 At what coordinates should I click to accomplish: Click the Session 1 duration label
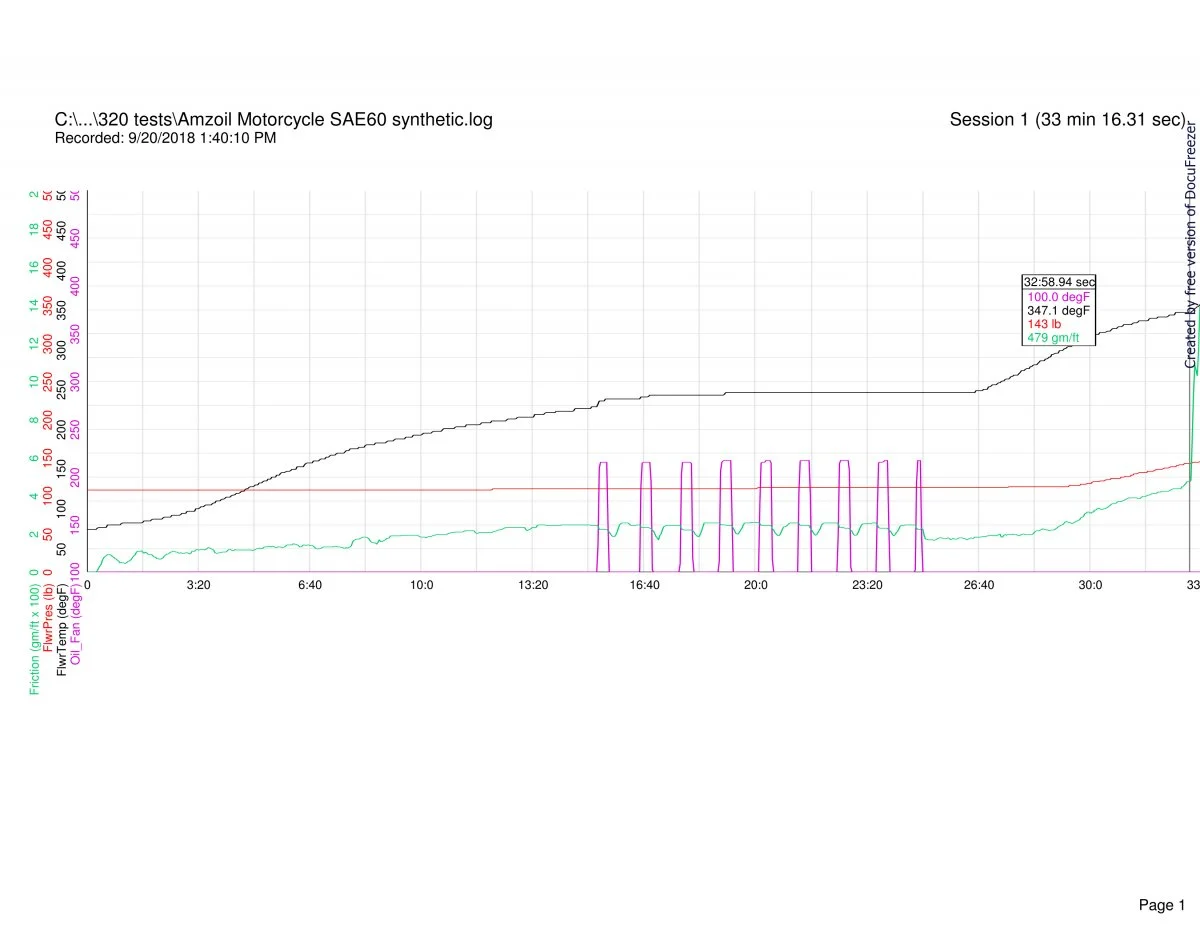[x=1067, y=120]
